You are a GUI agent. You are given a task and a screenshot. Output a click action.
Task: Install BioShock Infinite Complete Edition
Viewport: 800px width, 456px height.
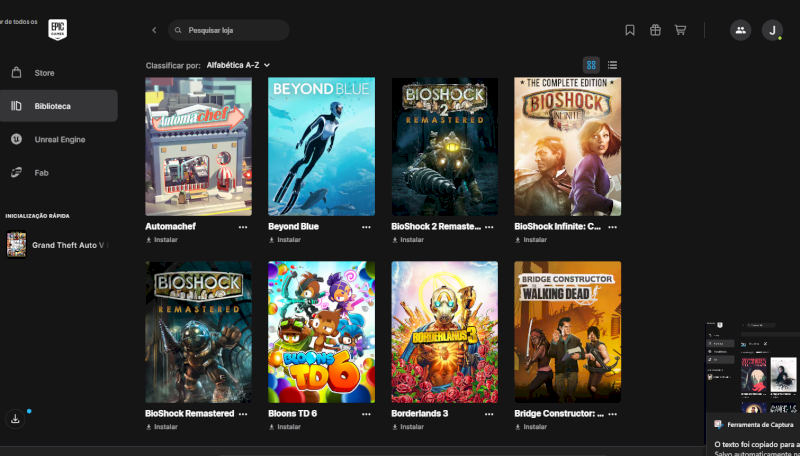tap(531, 240)
